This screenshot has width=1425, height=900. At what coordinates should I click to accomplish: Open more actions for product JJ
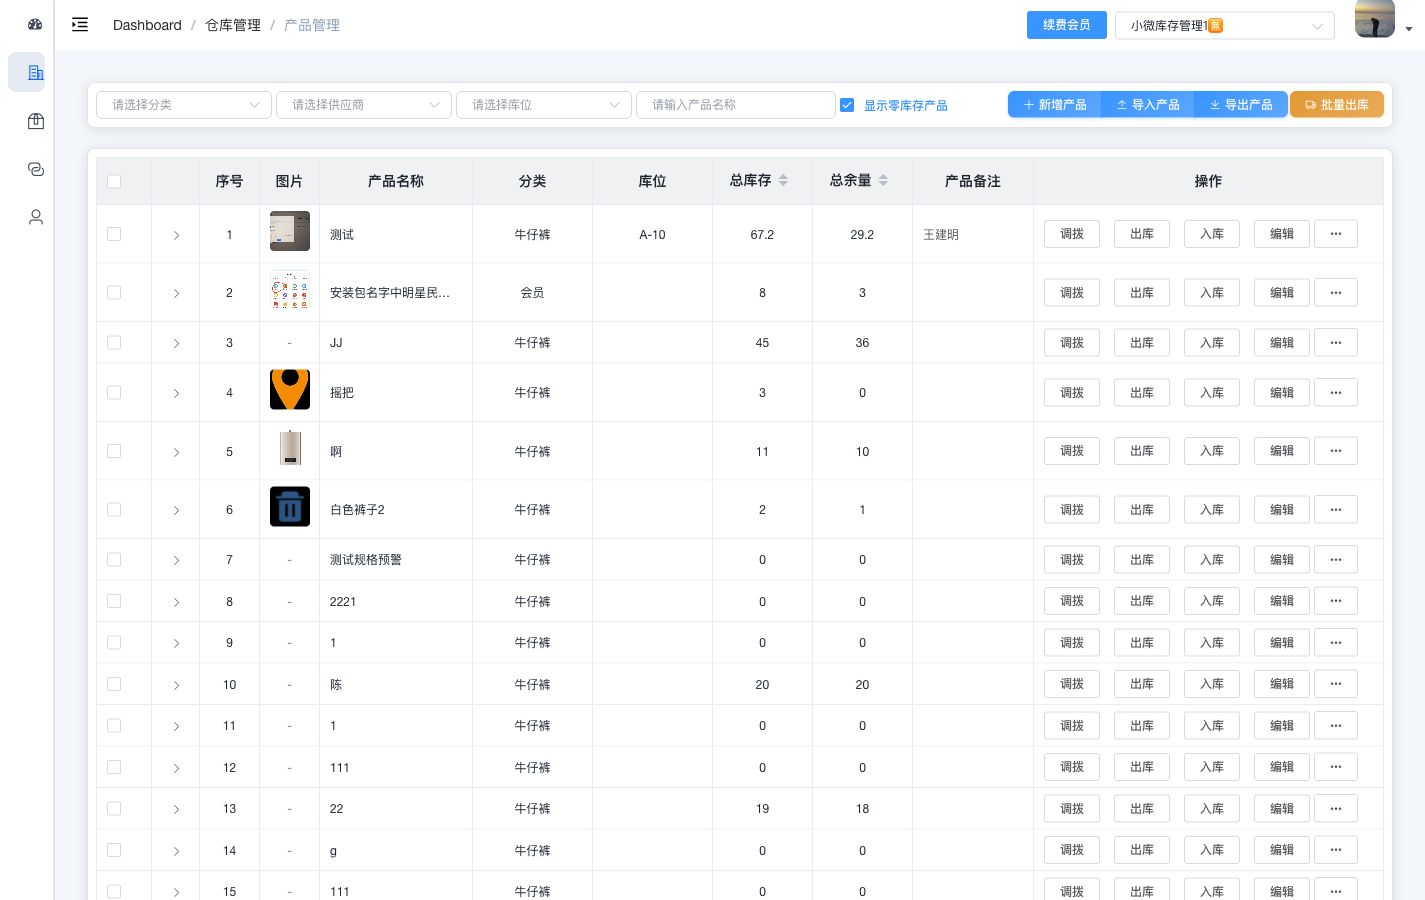tap(1336, 343)
